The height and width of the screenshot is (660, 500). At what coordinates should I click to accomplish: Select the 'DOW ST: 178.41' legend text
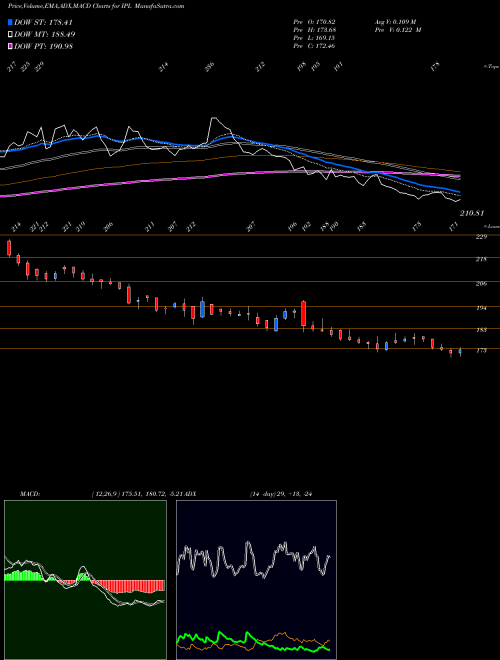click(x=43, y=22)
